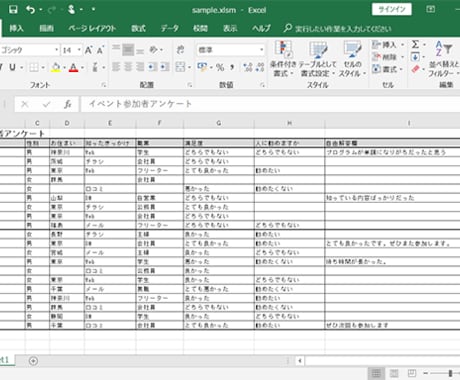The width and height of the screenshot is (460, 380).
Task: Click formula bar text イベント参加者アンケート
Action: [140, 104]
